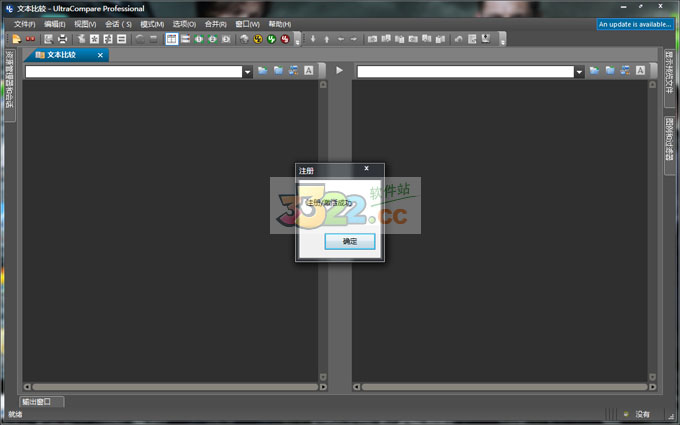Open the 视图(V) menu
This screenshot has width=680, height=425.
click(x=85, y=24)
